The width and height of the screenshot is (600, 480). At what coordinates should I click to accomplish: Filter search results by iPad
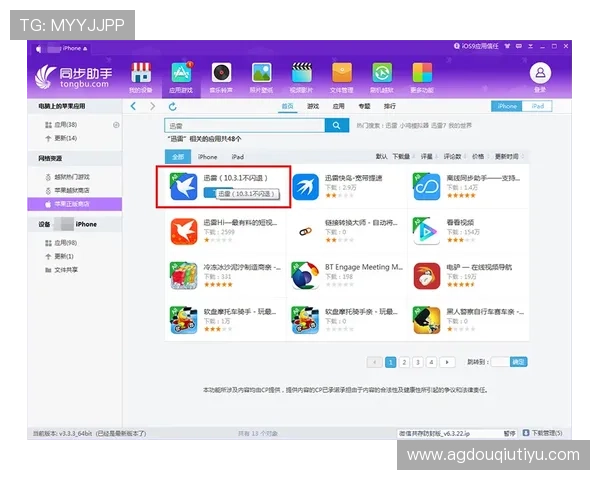[238, 157]
